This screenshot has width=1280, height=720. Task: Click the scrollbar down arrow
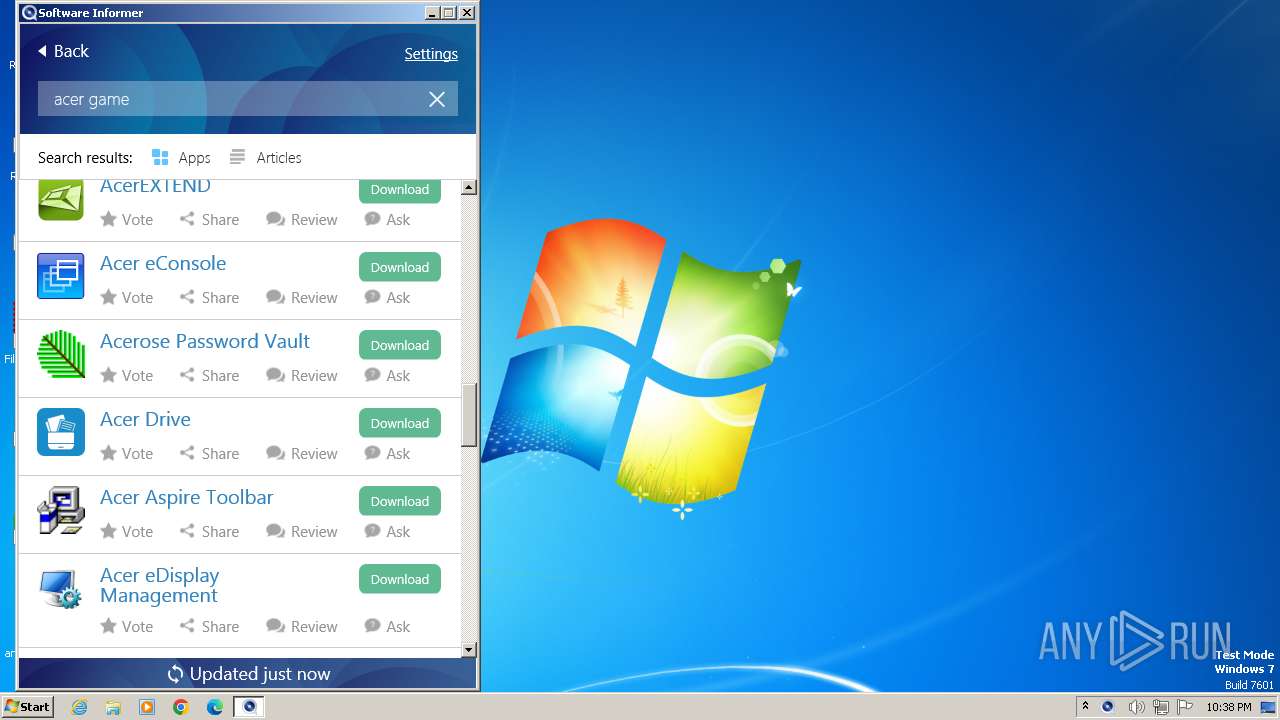[469, 650]
